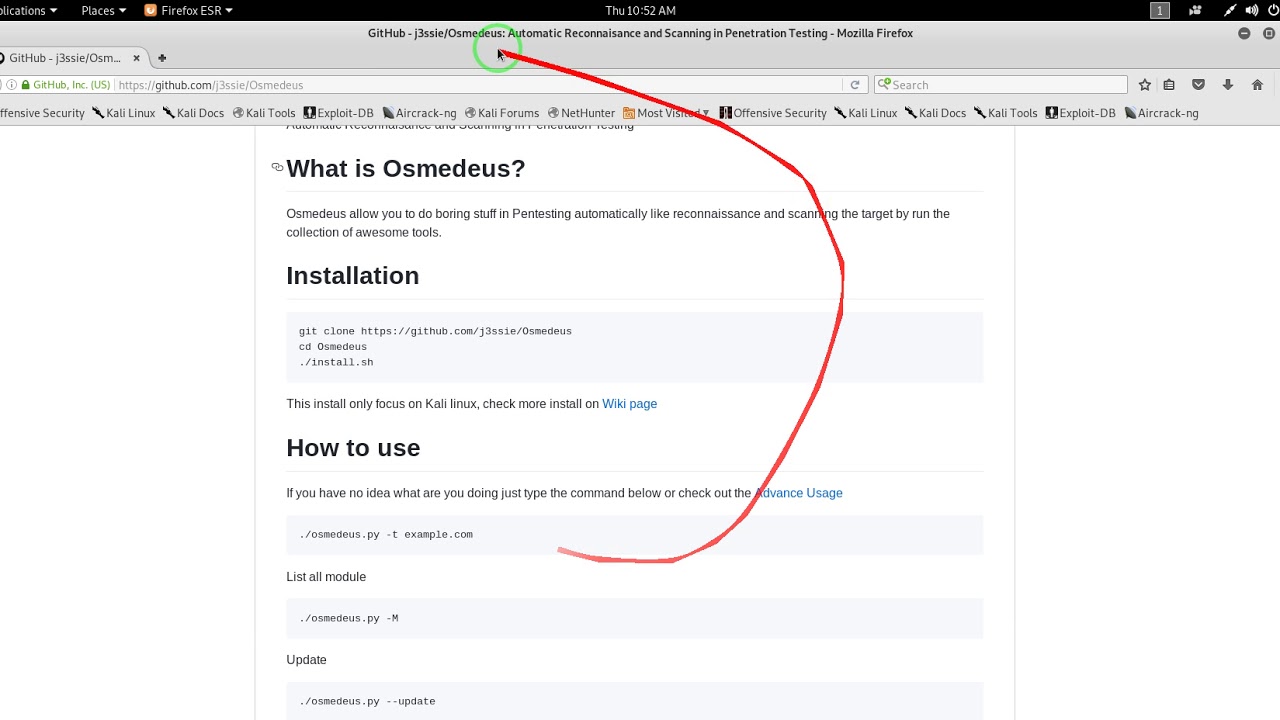
Task: Go to Firefox home page icon
Action: click(1257, 85)
